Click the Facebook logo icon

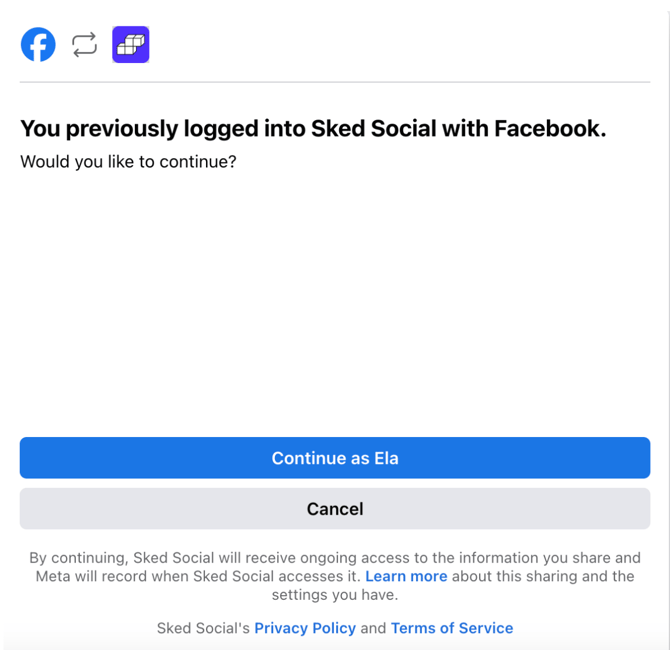(x=38, y=45)
